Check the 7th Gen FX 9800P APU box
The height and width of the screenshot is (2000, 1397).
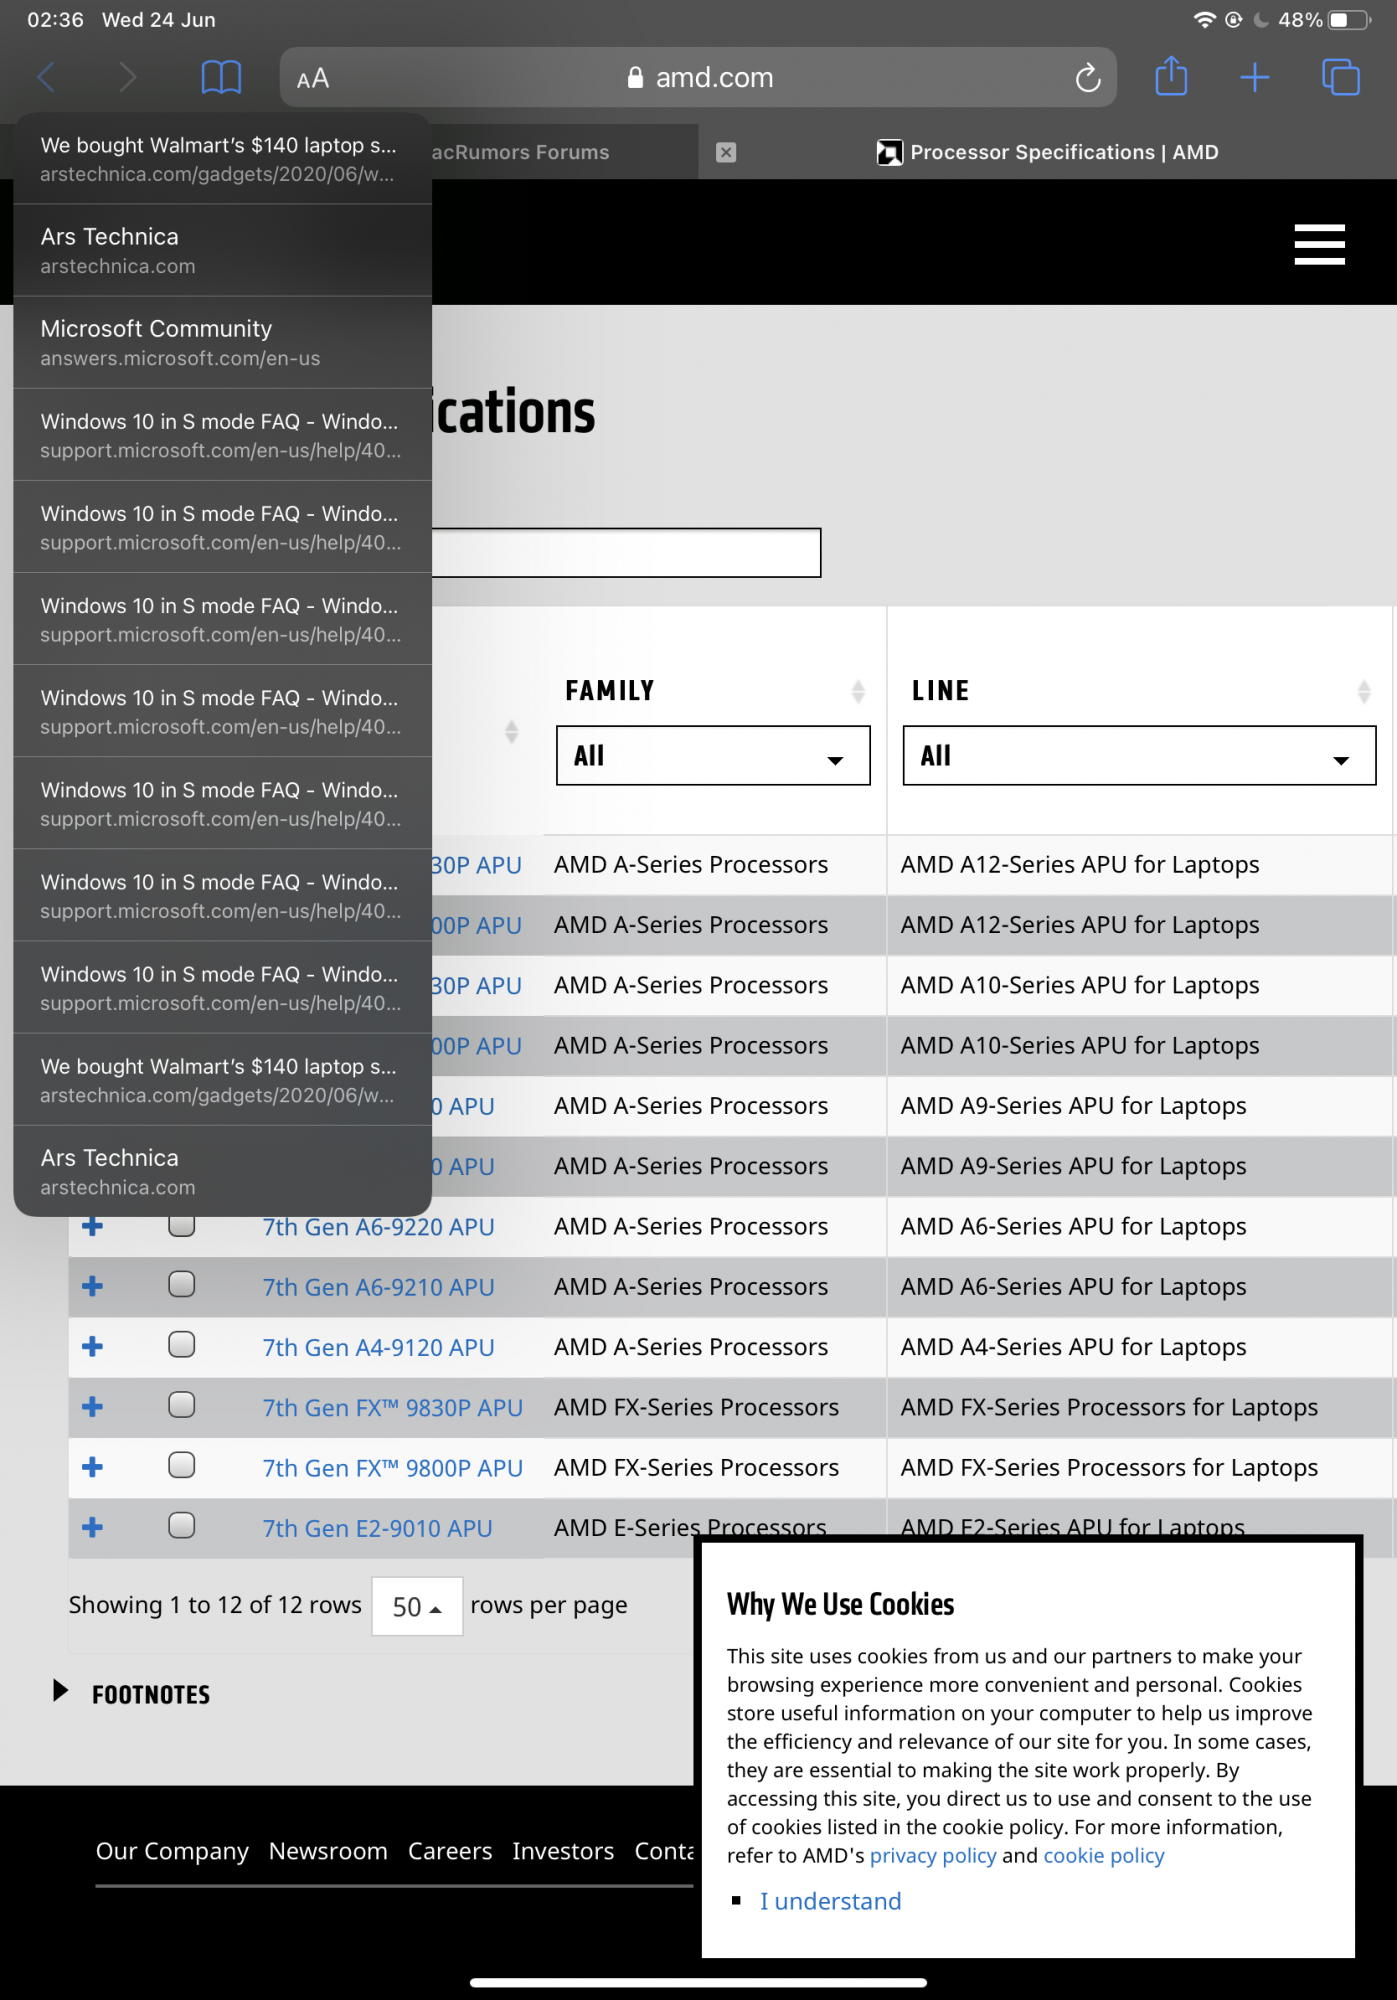point(181,1465)
